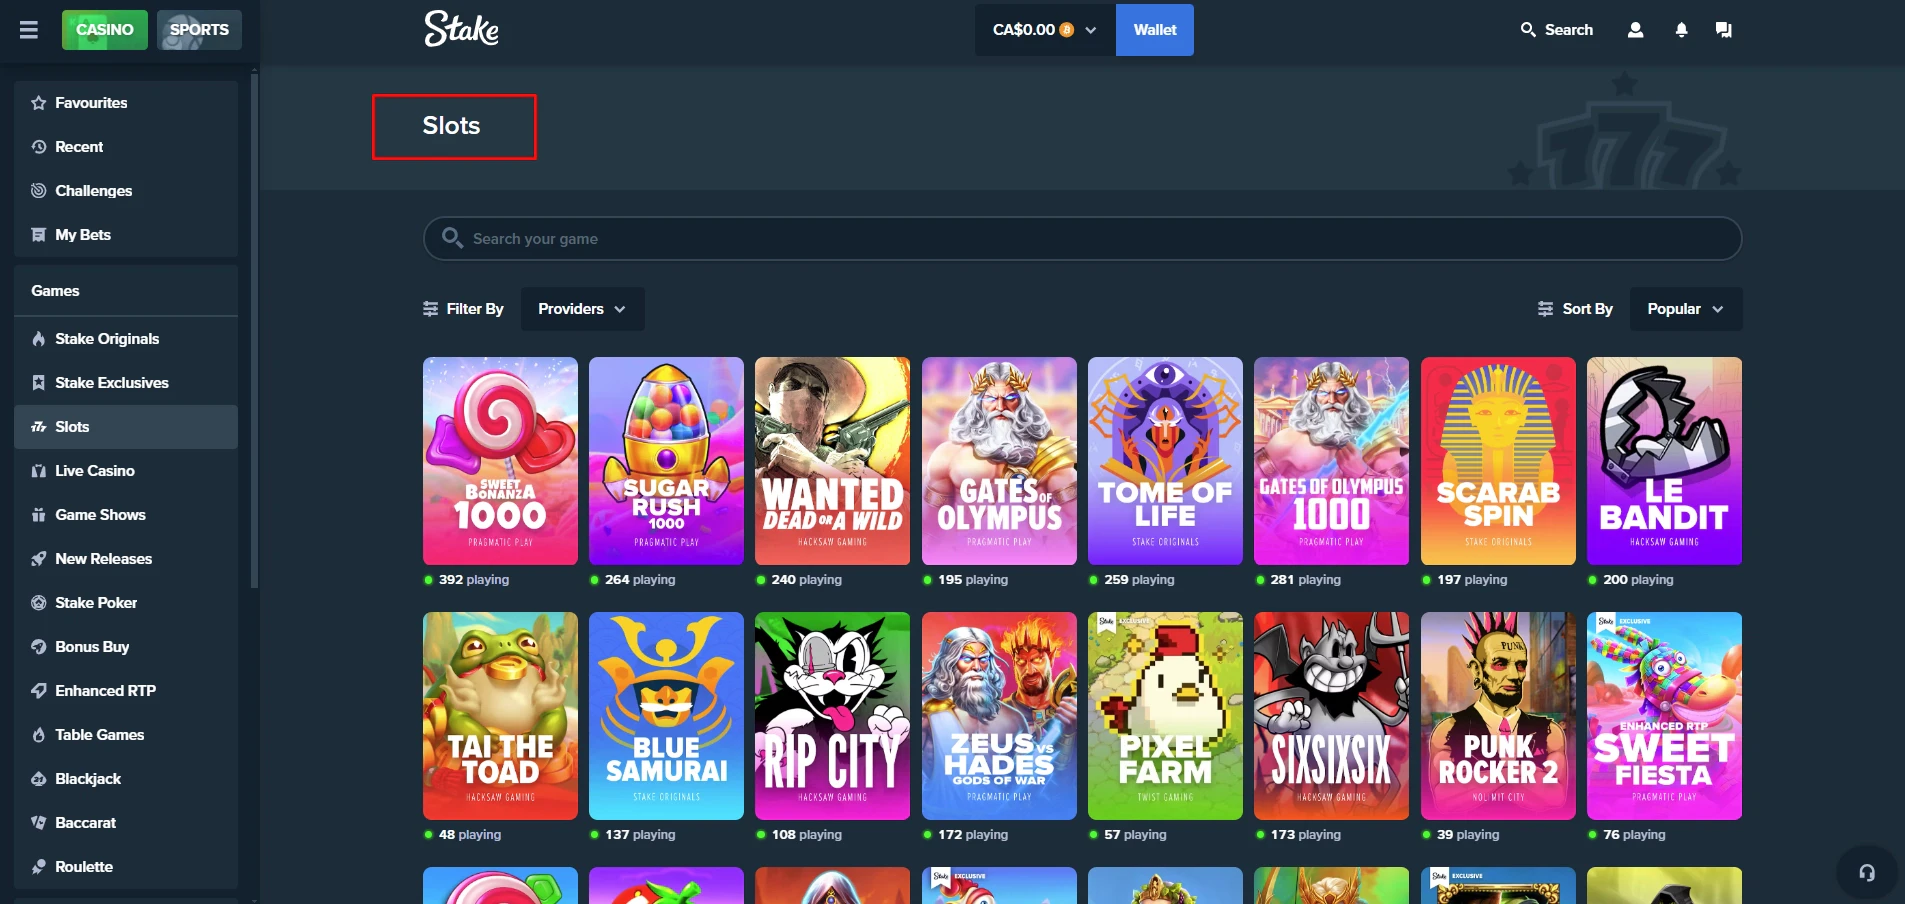
Task: Click the Live Casino icon
Action: [39, 471]
